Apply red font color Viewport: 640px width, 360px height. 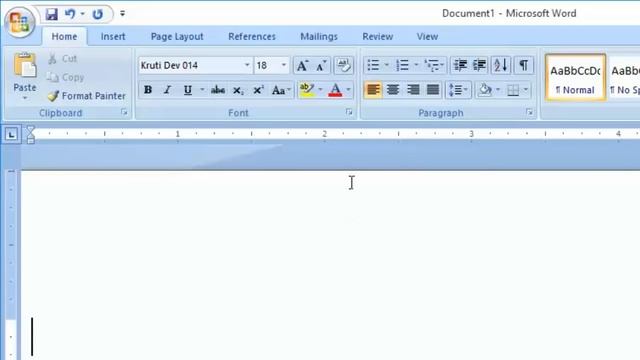(x=335, y=90)
